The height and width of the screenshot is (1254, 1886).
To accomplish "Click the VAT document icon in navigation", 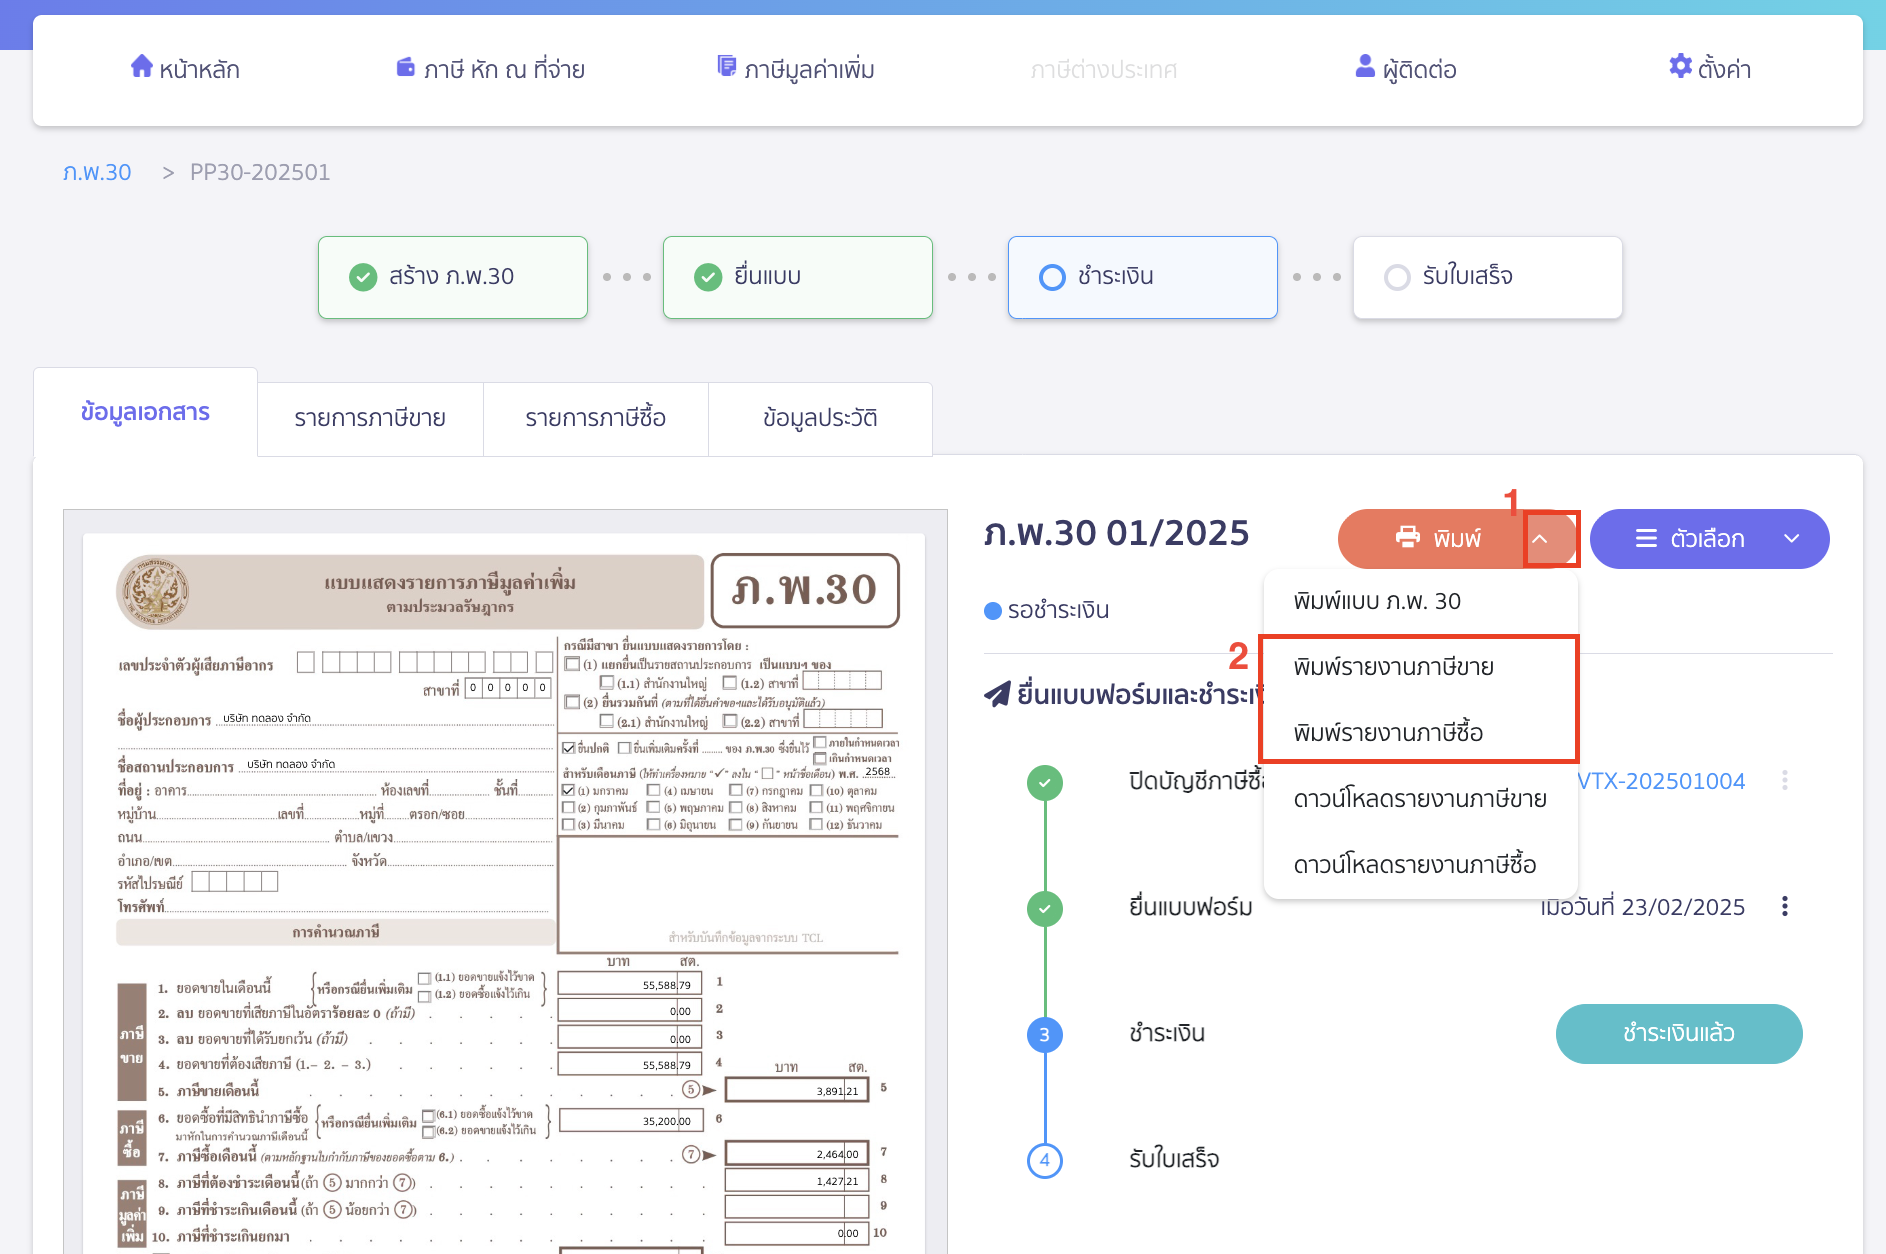I will pos(726,67).
